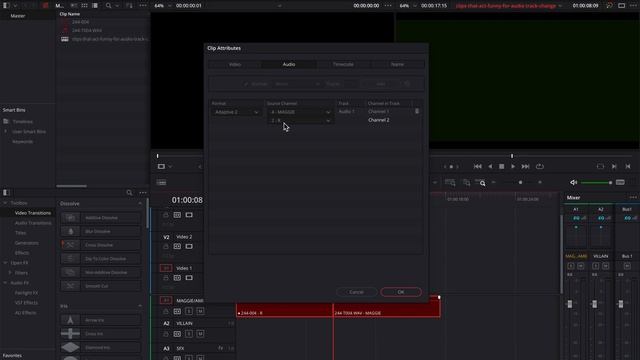Collapse the Toolbox tree
The height and width of the screenshot is (360, 640).
5,203
